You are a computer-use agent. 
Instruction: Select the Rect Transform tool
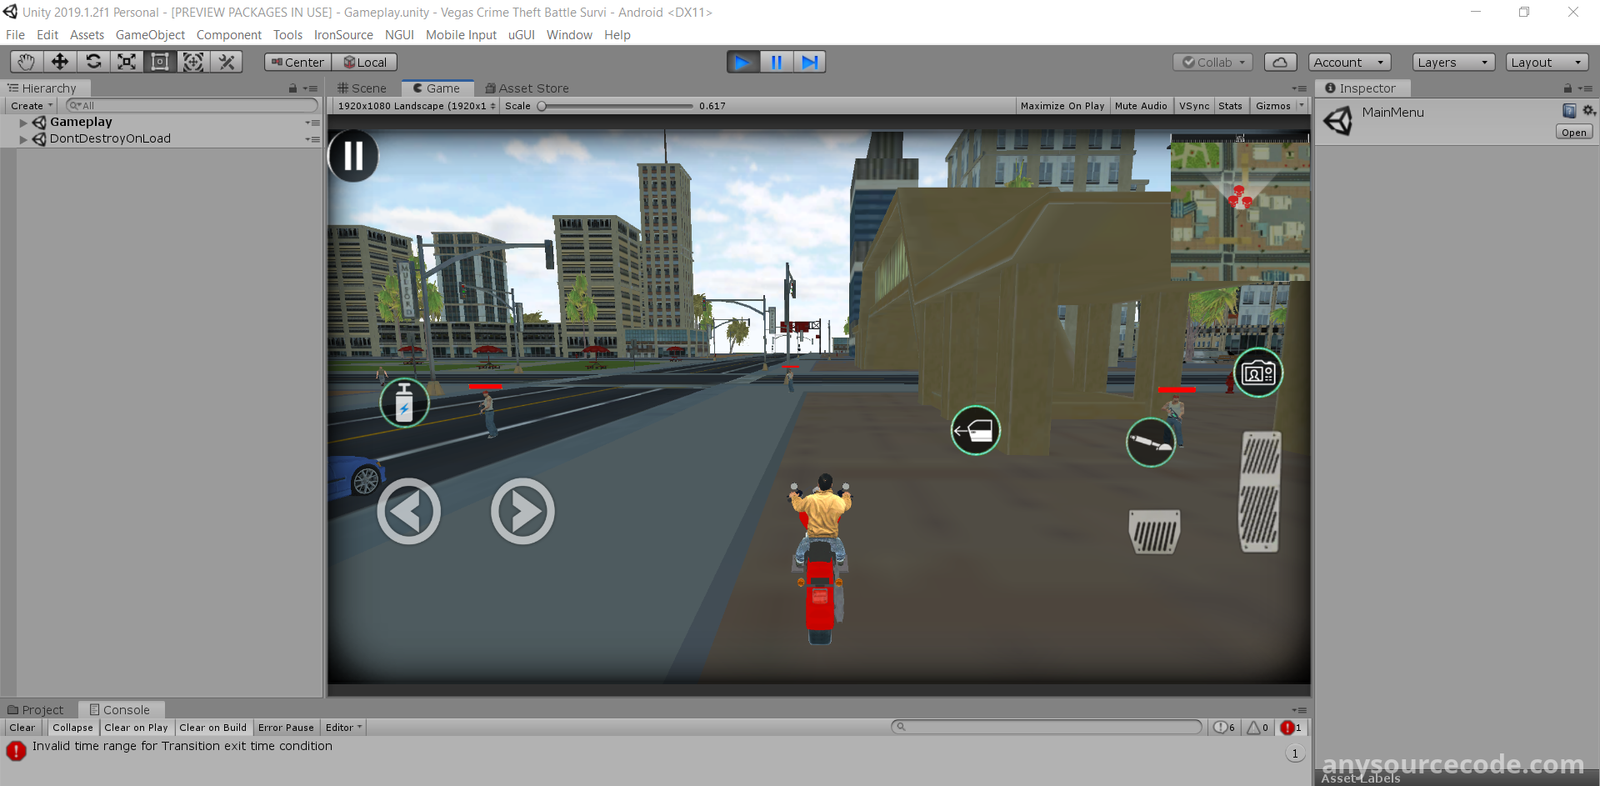tap(160, 62)
